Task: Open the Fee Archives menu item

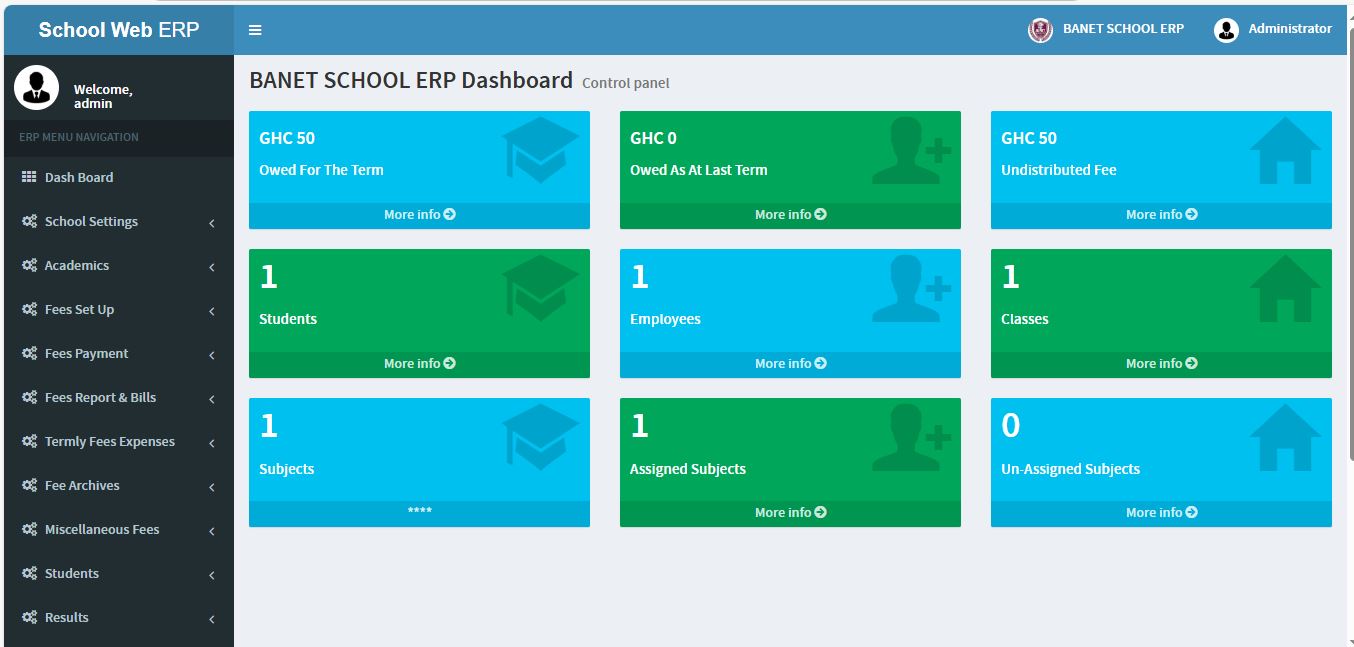Action: pos(82,485)
